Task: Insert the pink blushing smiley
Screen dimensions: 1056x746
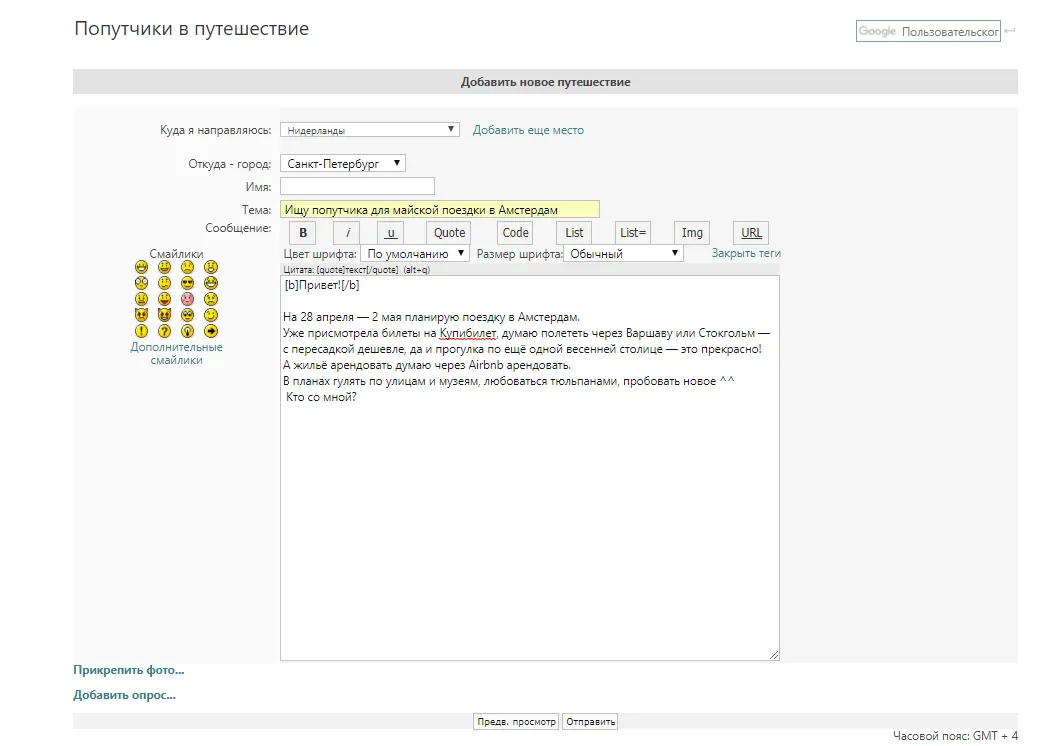Action: click(x=187, y=299)
